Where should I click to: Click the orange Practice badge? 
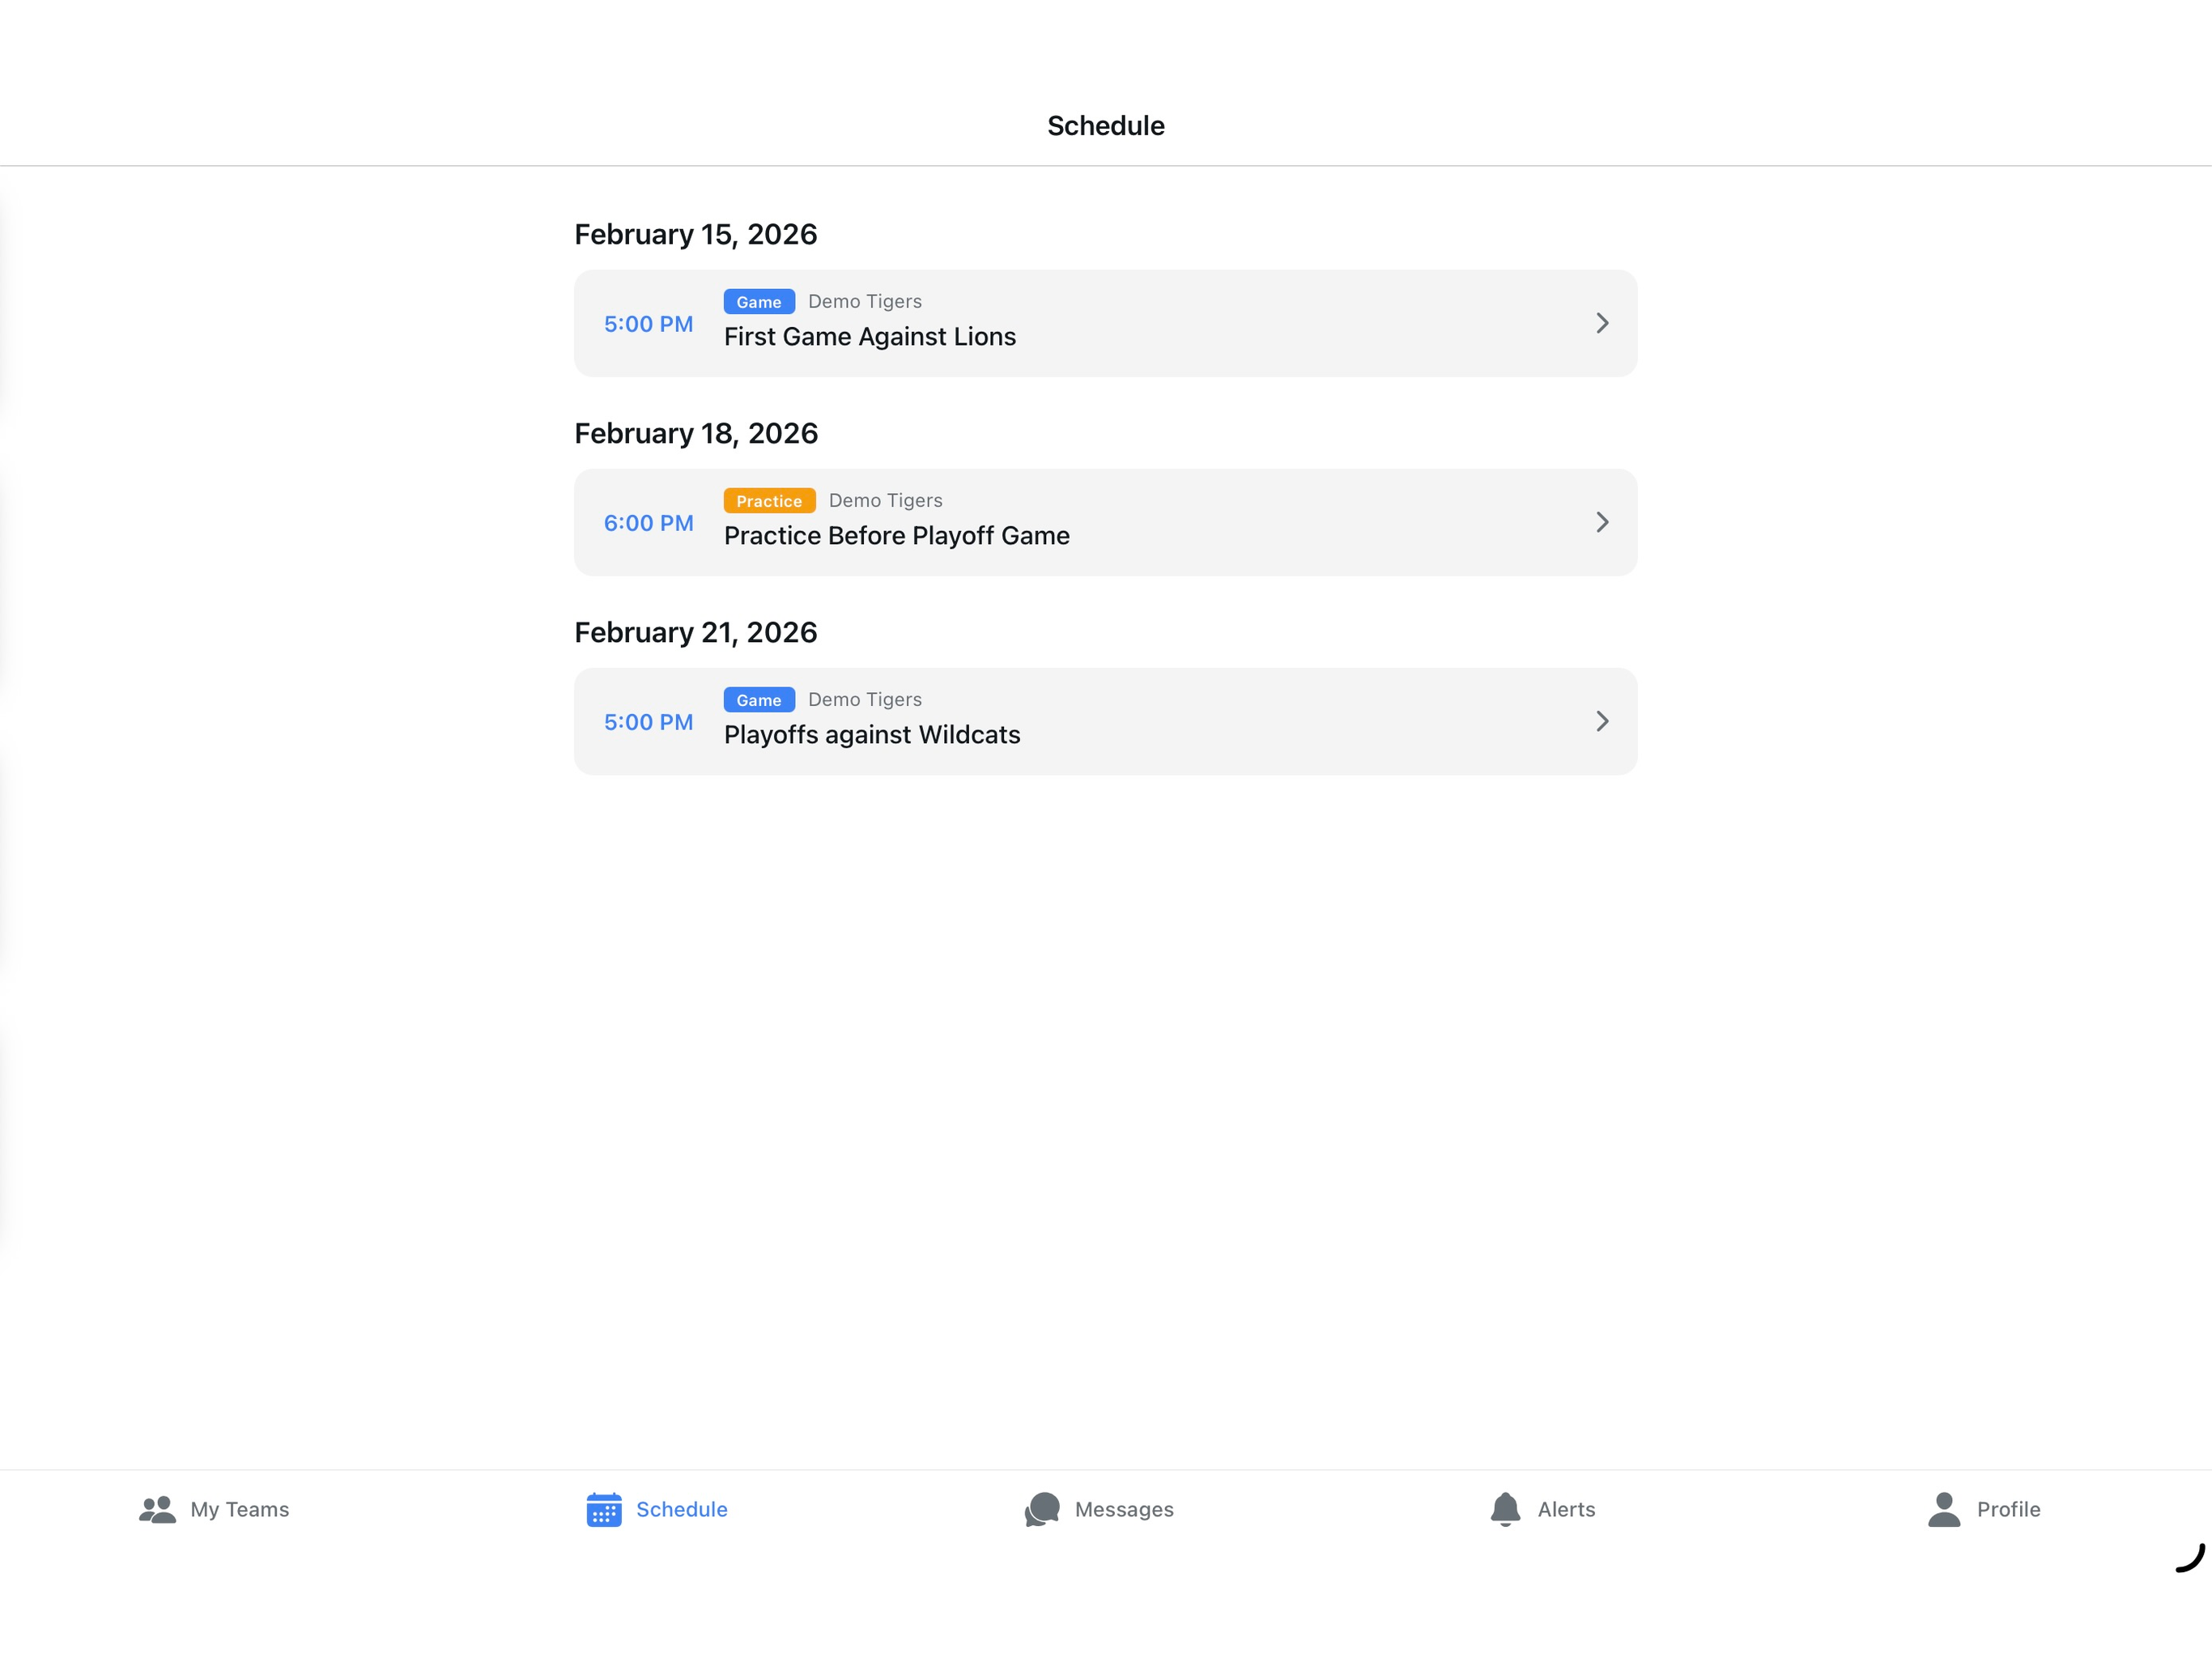[x=769, y=501]
